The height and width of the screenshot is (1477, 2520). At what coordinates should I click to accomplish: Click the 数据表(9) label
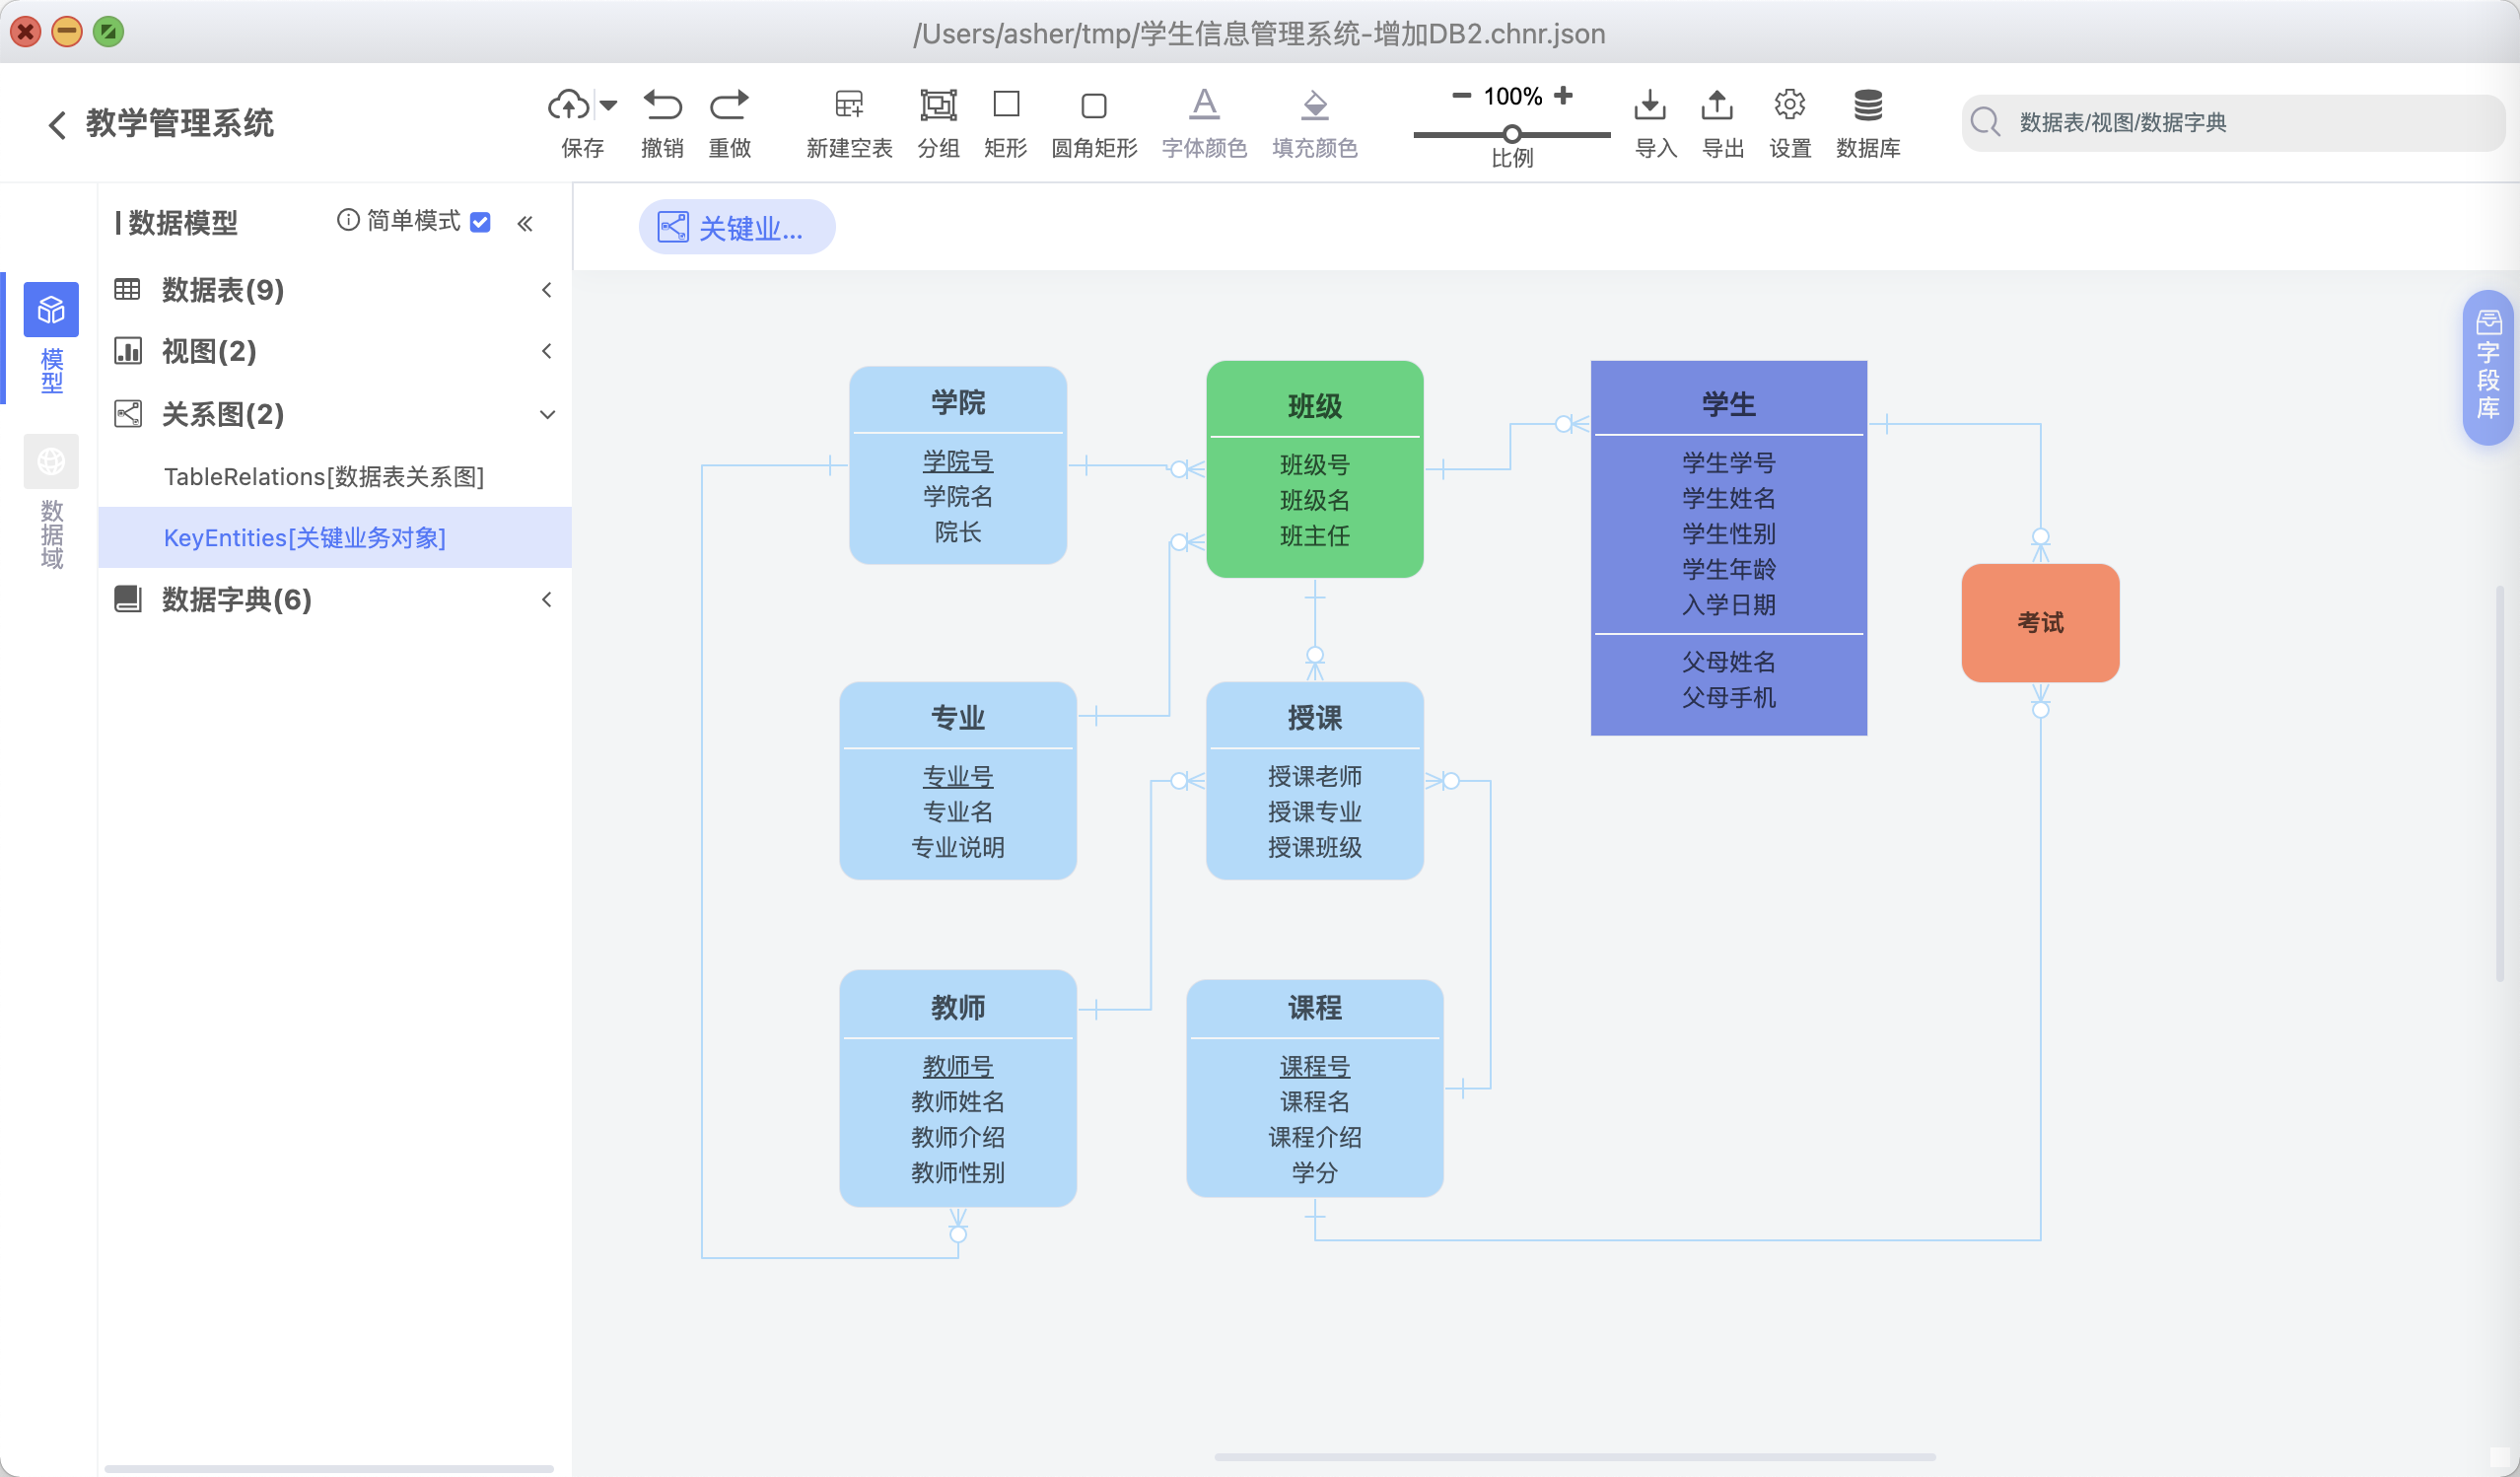click(x=222, y=290)
